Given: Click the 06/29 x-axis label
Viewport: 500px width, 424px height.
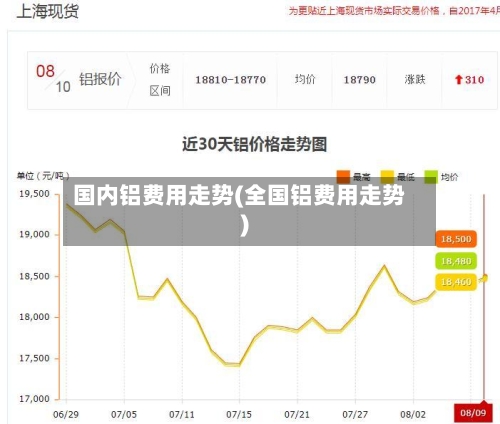Looking at the screenshot, I should click(66, 415).
